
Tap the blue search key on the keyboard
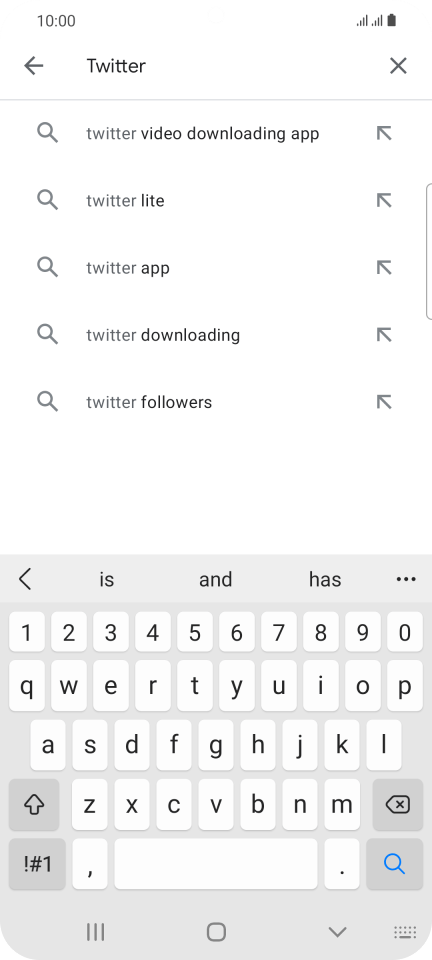(395, 864)
